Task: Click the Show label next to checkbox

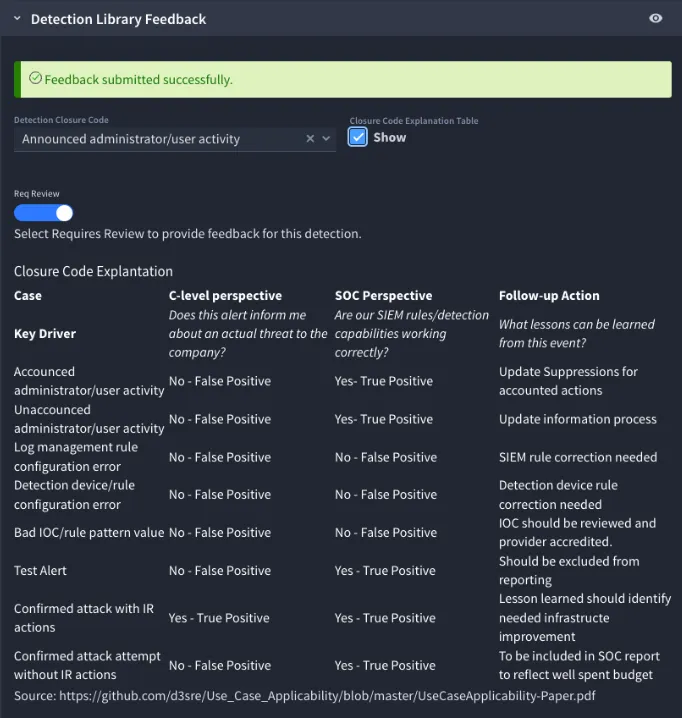Action: point(390,137)
